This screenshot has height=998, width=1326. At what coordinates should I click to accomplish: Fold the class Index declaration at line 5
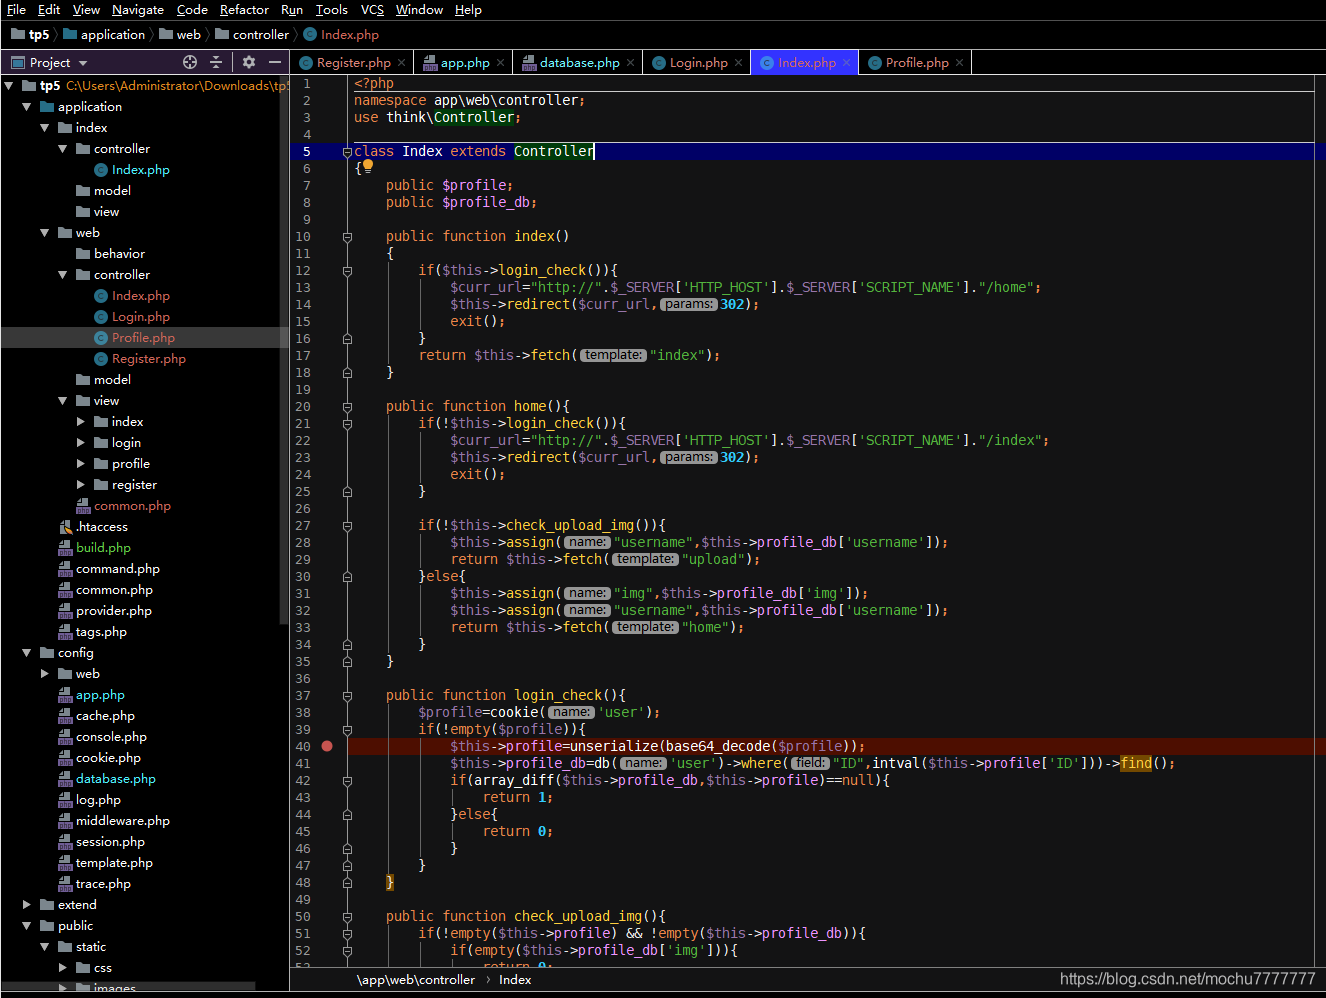point(347,152)
